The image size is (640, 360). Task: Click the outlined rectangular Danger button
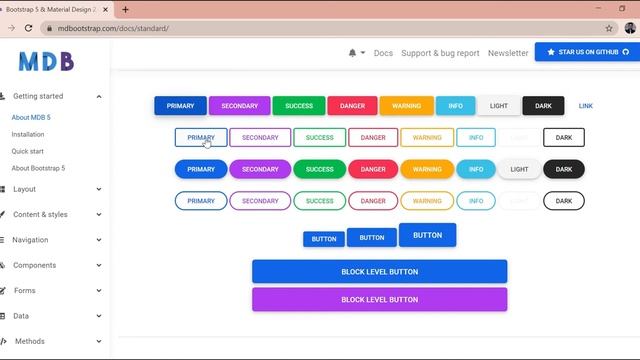coord(373,138)
